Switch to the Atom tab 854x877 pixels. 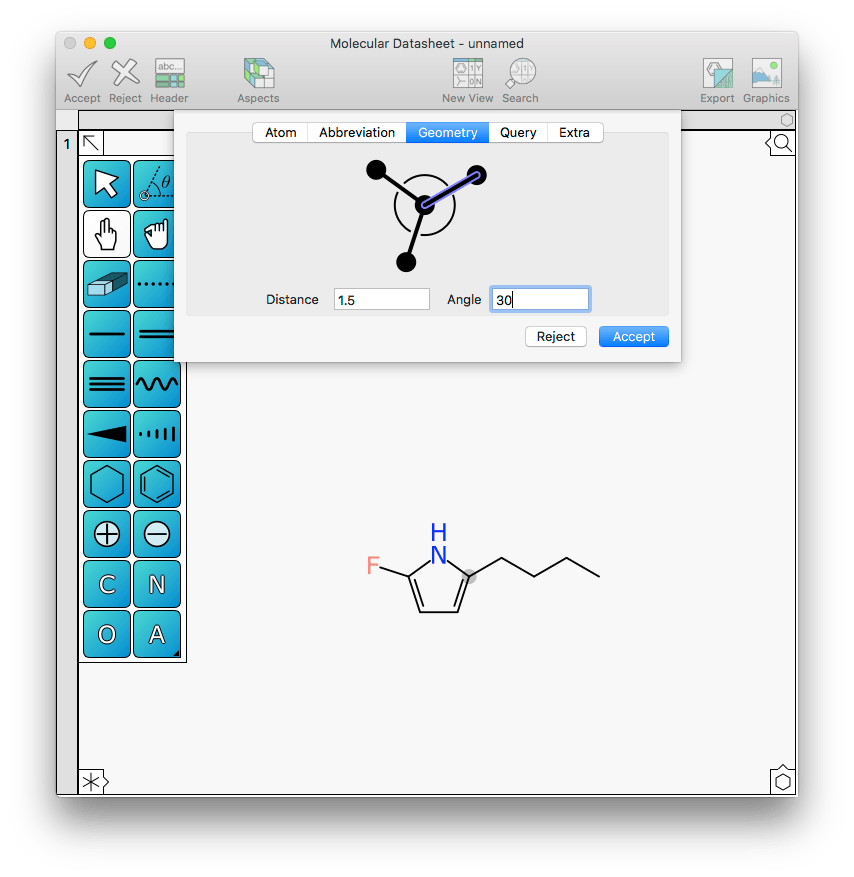point(280,132)
